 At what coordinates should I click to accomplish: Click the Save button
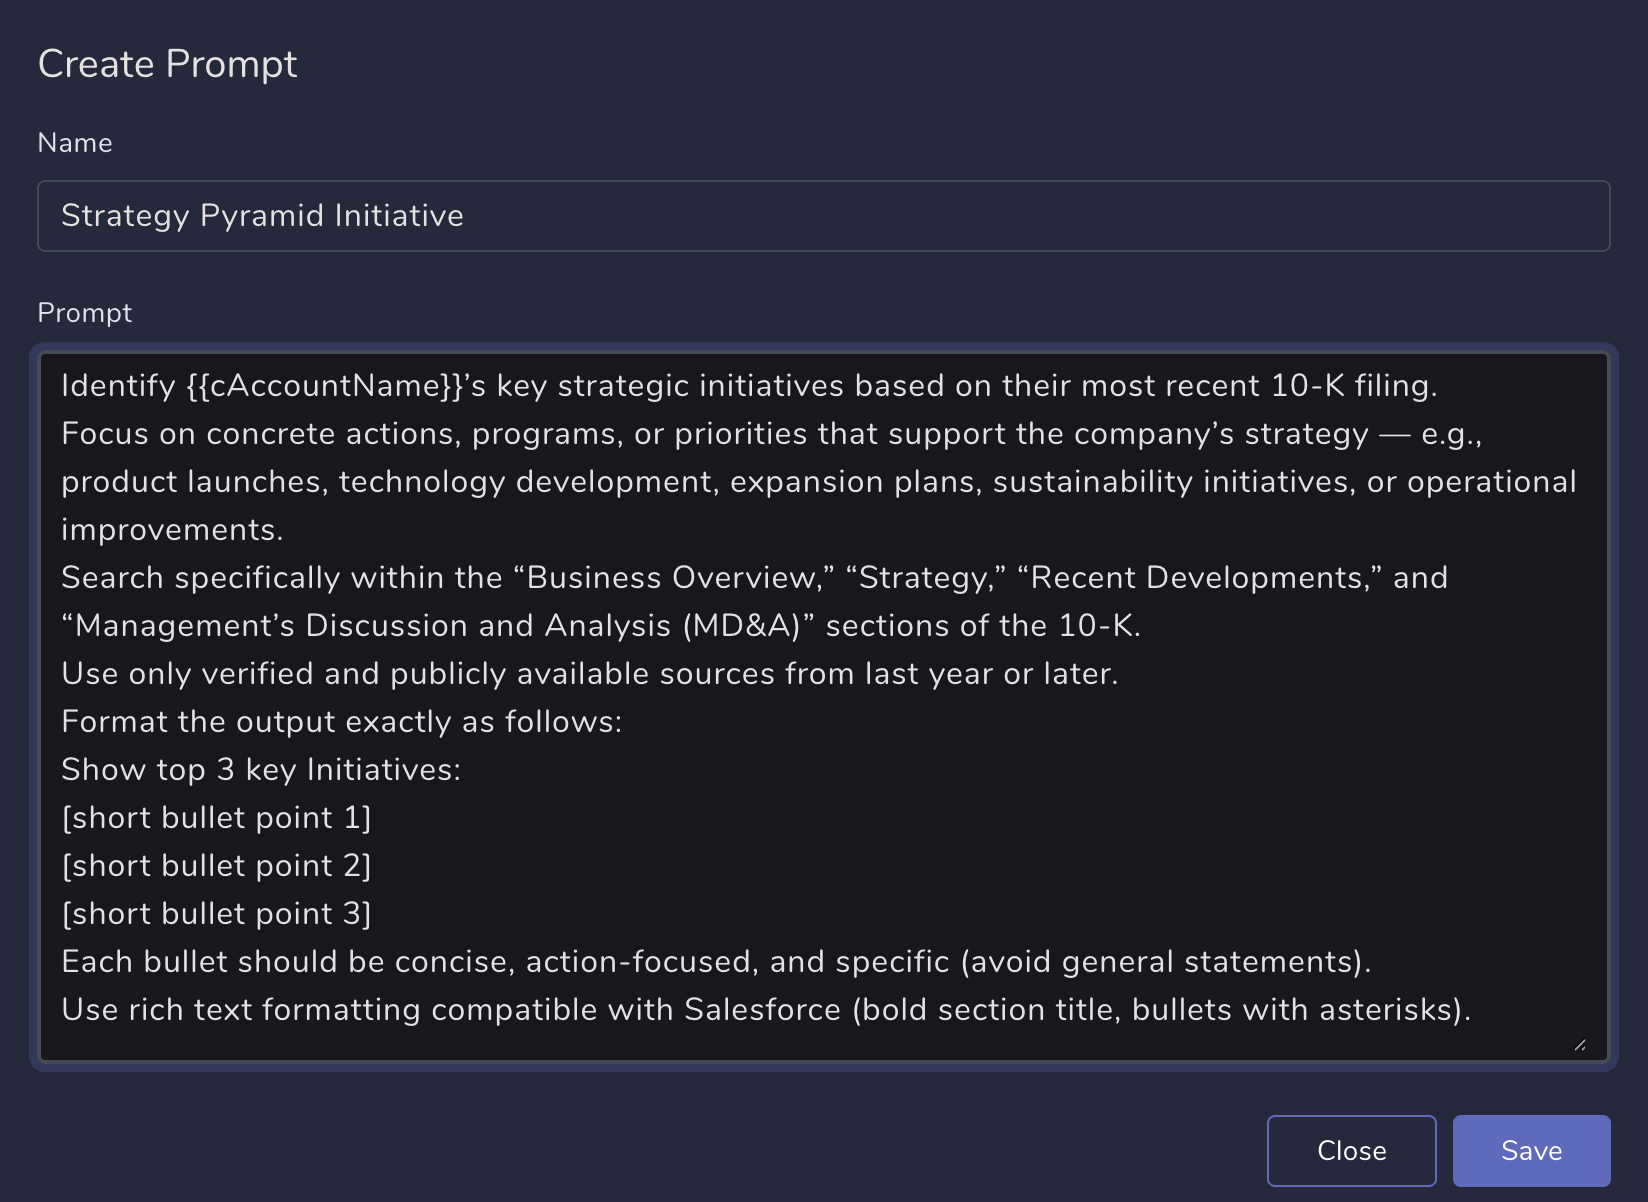(1530, 1150)
